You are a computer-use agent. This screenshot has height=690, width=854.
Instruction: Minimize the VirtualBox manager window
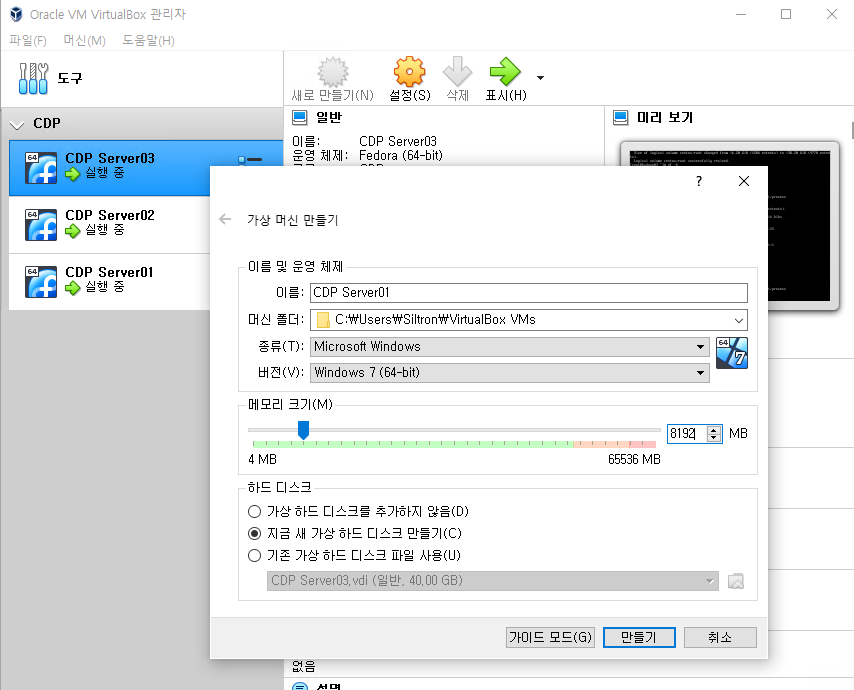(x=741, y=14)
